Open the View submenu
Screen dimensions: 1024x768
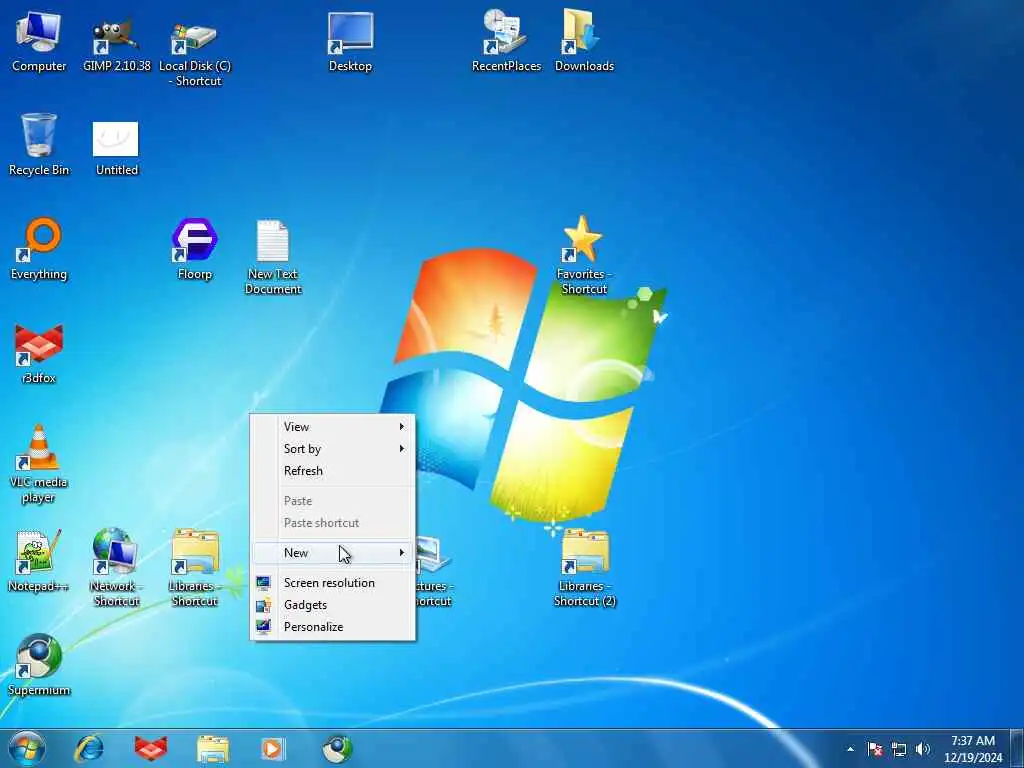tap(333, 426)
